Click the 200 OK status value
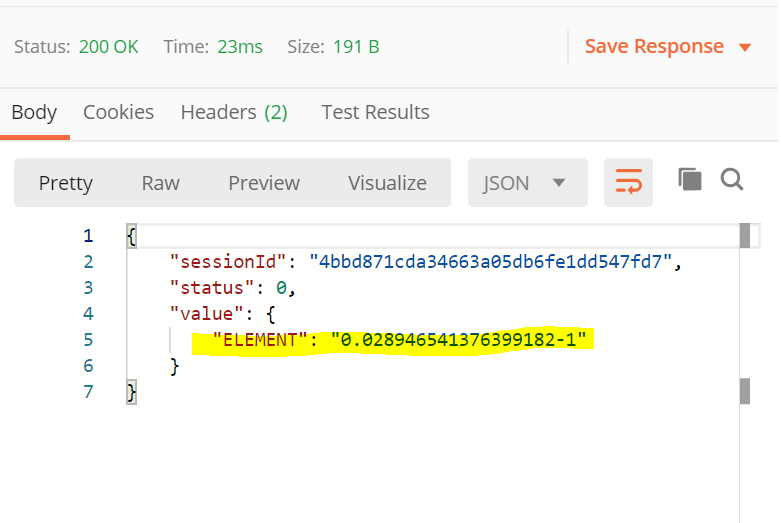 pos(109,47)
